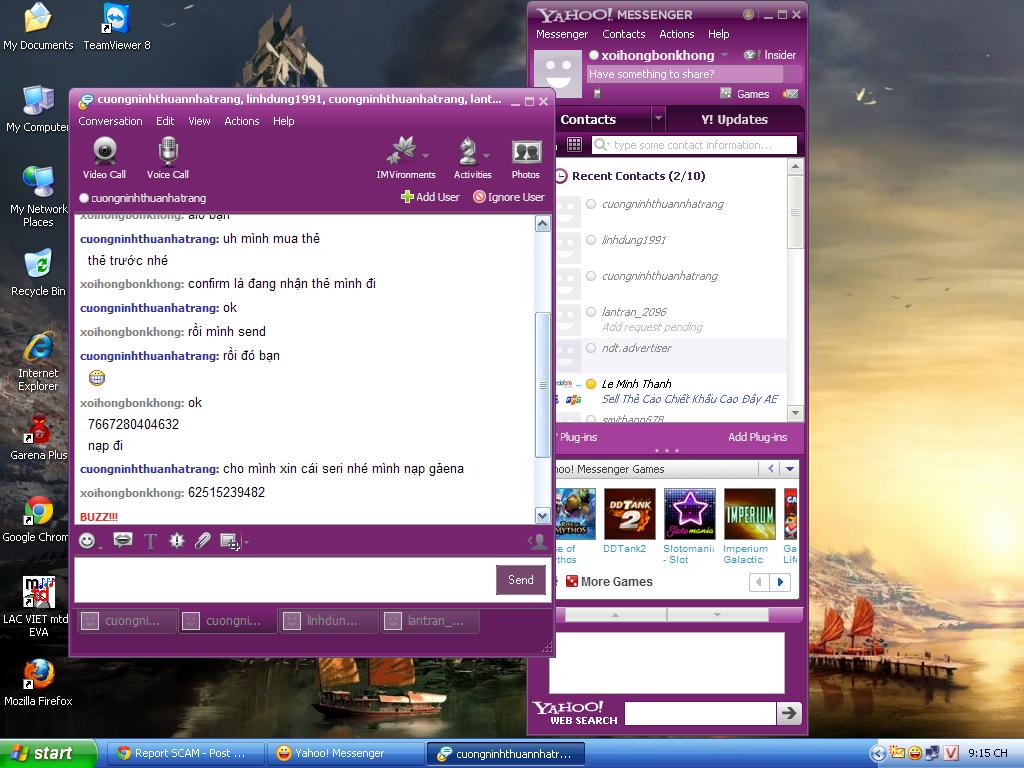Open the Photos sharing icon
The width and height of the screenshot is (1024, 768).
[x=526, y=157]
